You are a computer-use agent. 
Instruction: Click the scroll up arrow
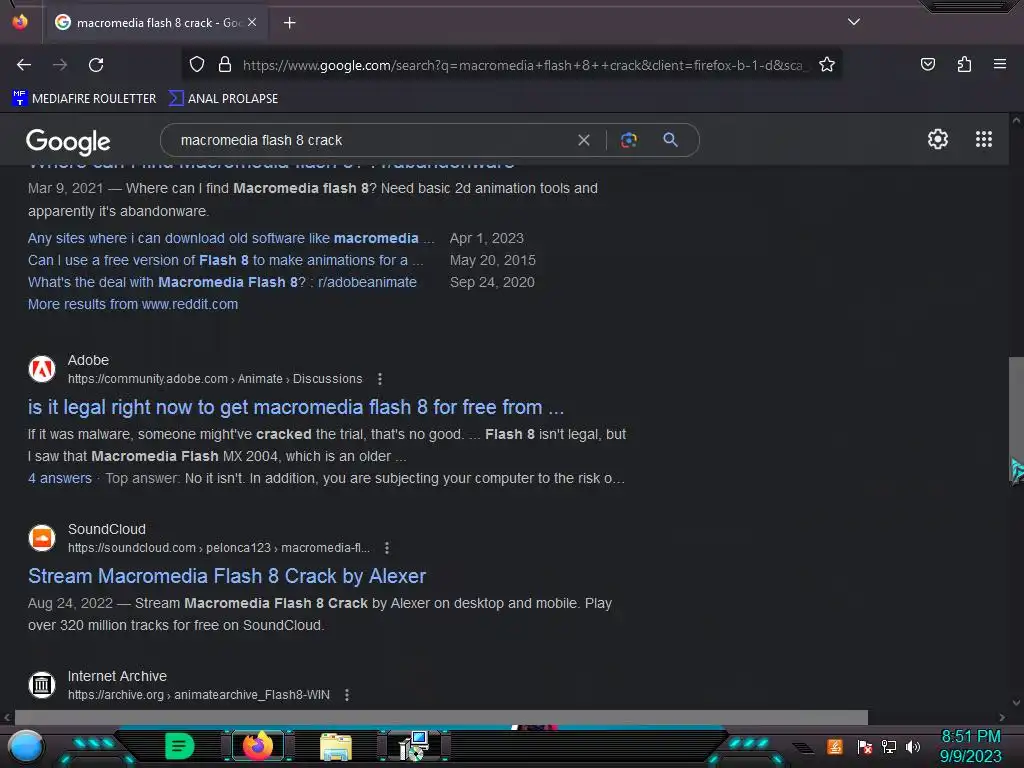pyautogui.click(x=1016, y=120)
